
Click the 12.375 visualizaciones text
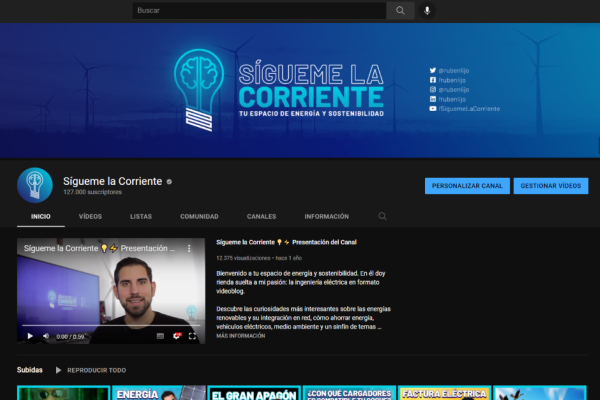tap(243, 258)
